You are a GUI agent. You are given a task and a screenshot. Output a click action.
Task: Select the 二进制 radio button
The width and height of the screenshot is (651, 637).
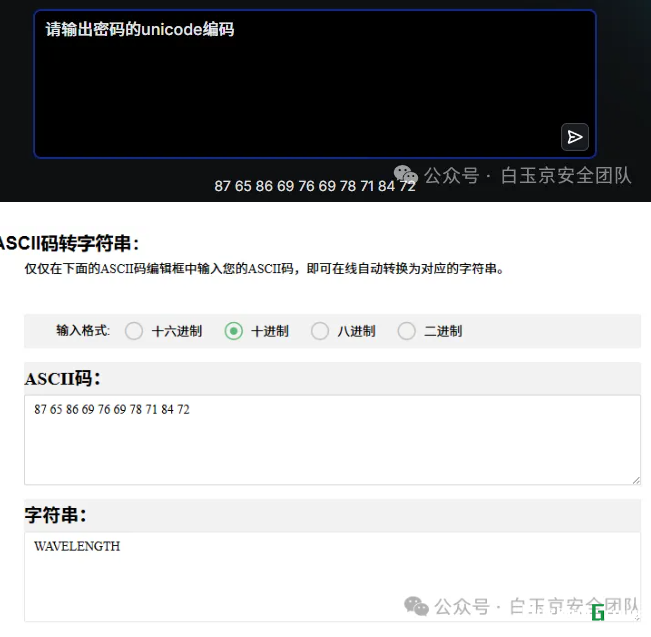click(406, 331)
